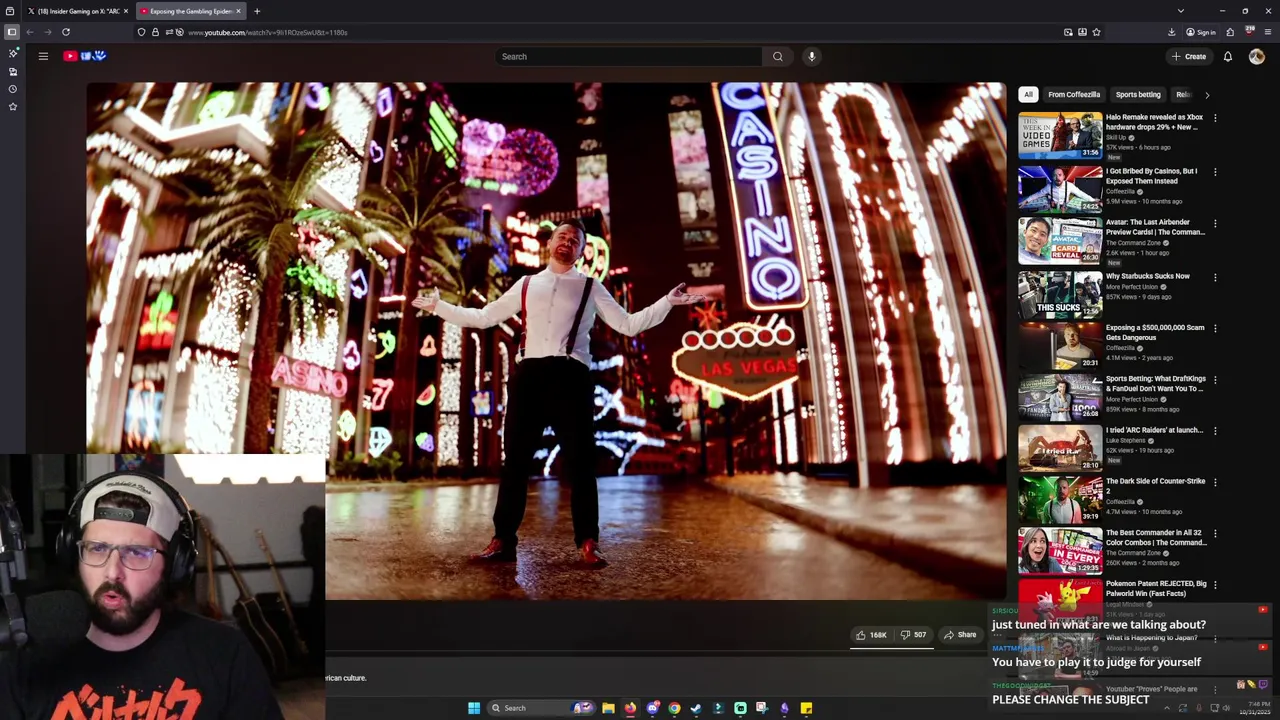This screenshot has width=1280, height=720.
Task: Click the Create button
Action: (x=1189, y=56)
